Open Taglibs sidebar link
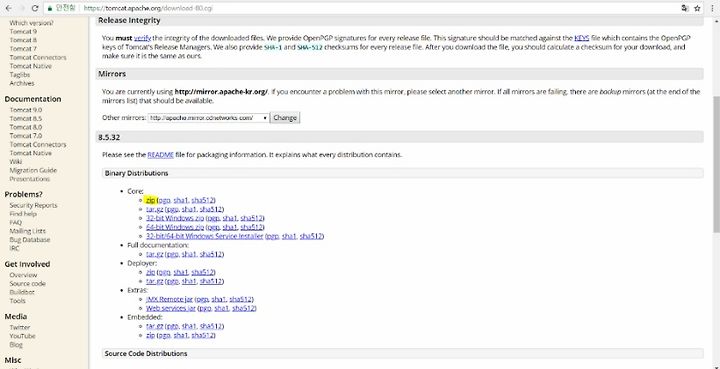Screen dimensions: 720x369 [20, 74]
